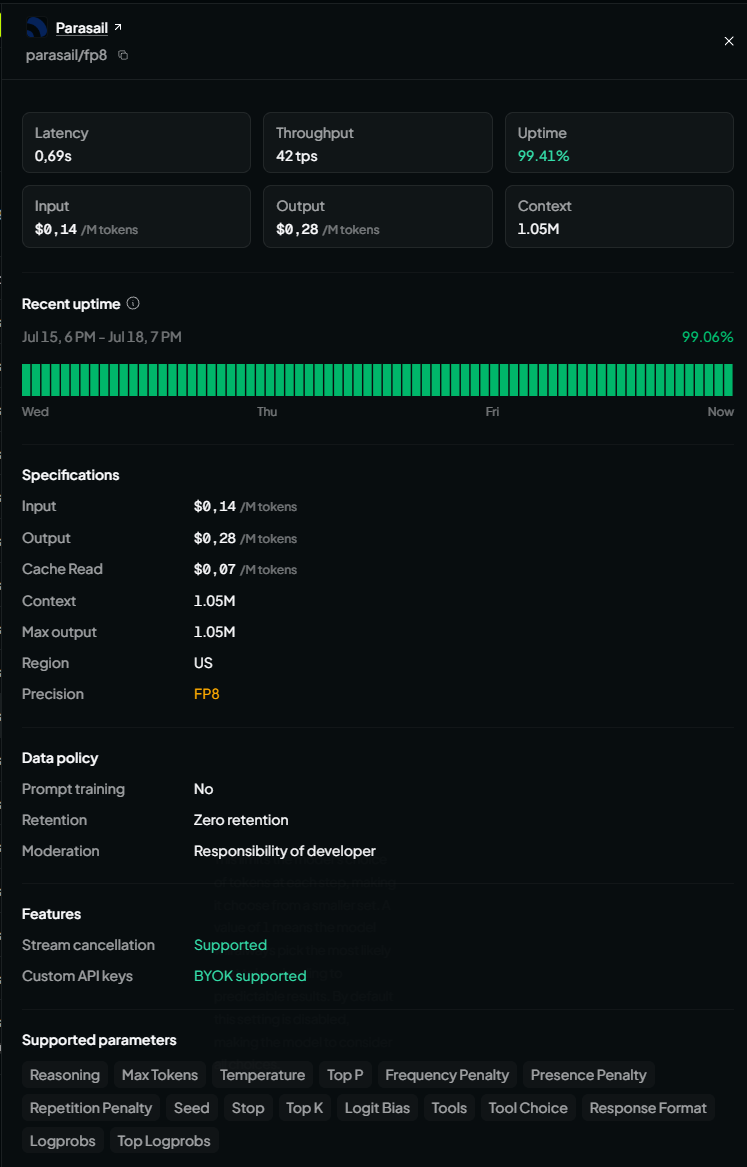747x1167 pixels.
Task: Click the Supported parameters heading
Action: coord(99,1040)
